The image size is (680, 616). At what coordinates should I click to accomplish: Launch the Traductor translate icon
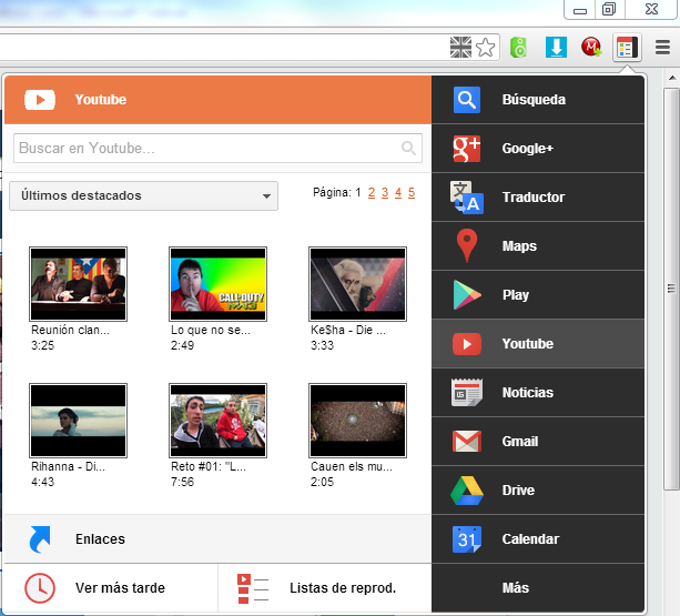467,197
